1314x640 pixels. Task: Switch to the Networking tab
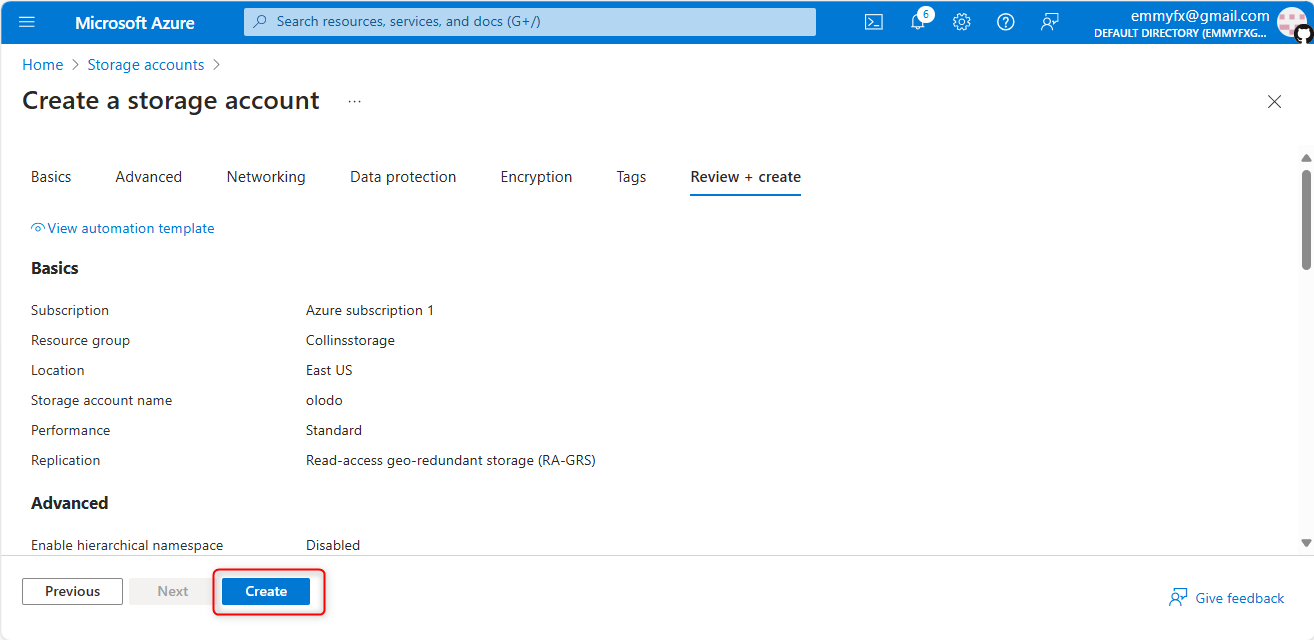[266, 177]
